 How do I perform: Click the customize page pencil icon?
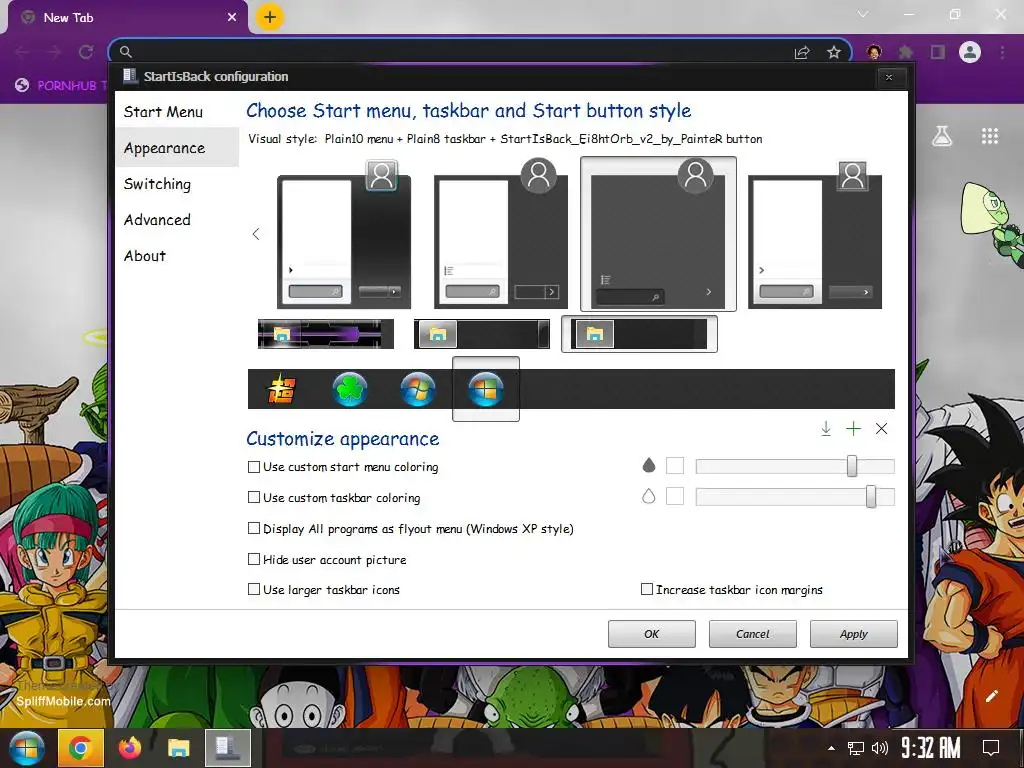click(991, 696)
